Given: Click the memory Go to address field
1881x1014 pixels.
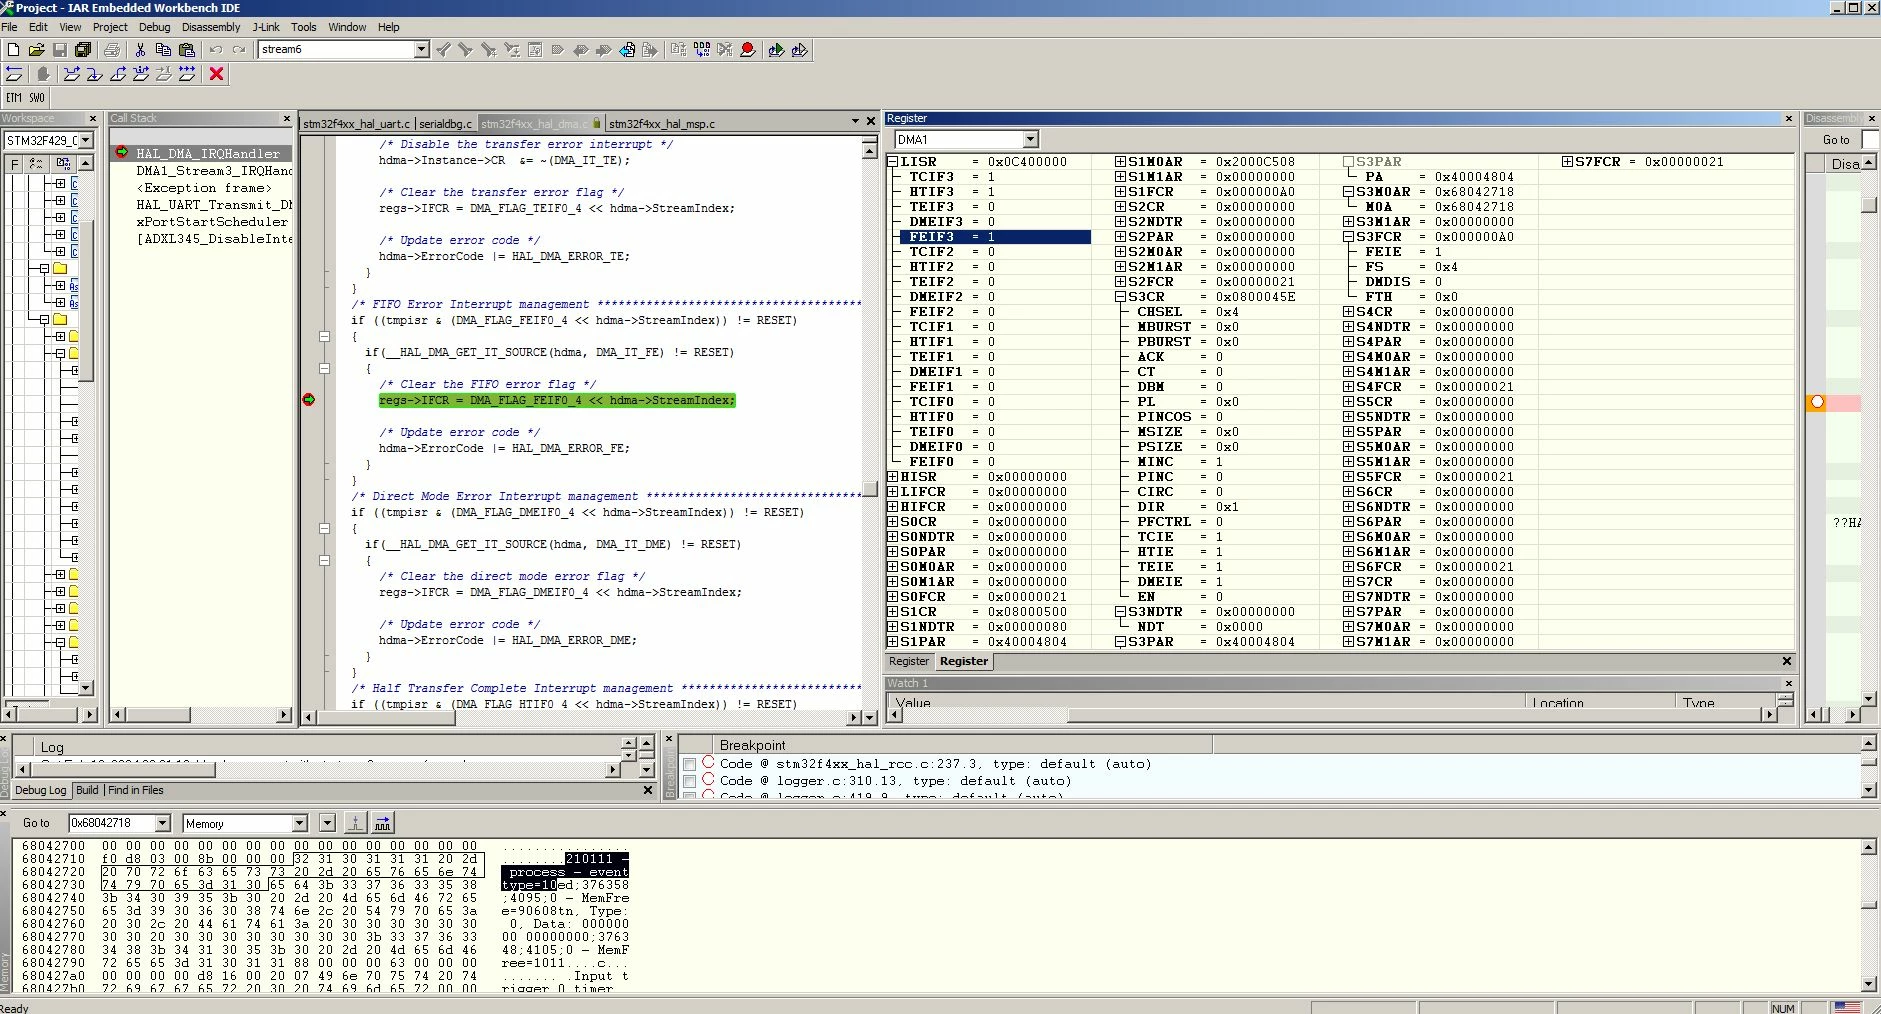Looking at the screenshot, I should (x=112, y=823).
